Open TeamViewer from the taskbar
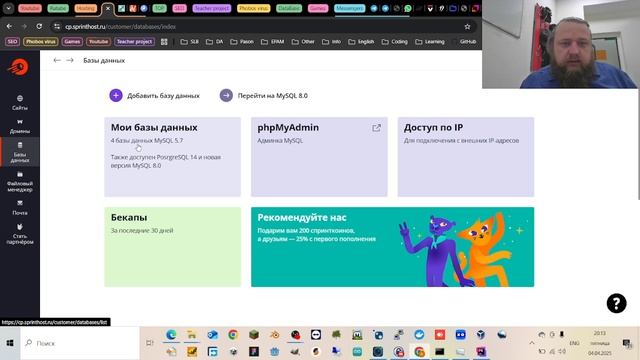The height and width of the screenshot is (360, 640). point(316,335)
